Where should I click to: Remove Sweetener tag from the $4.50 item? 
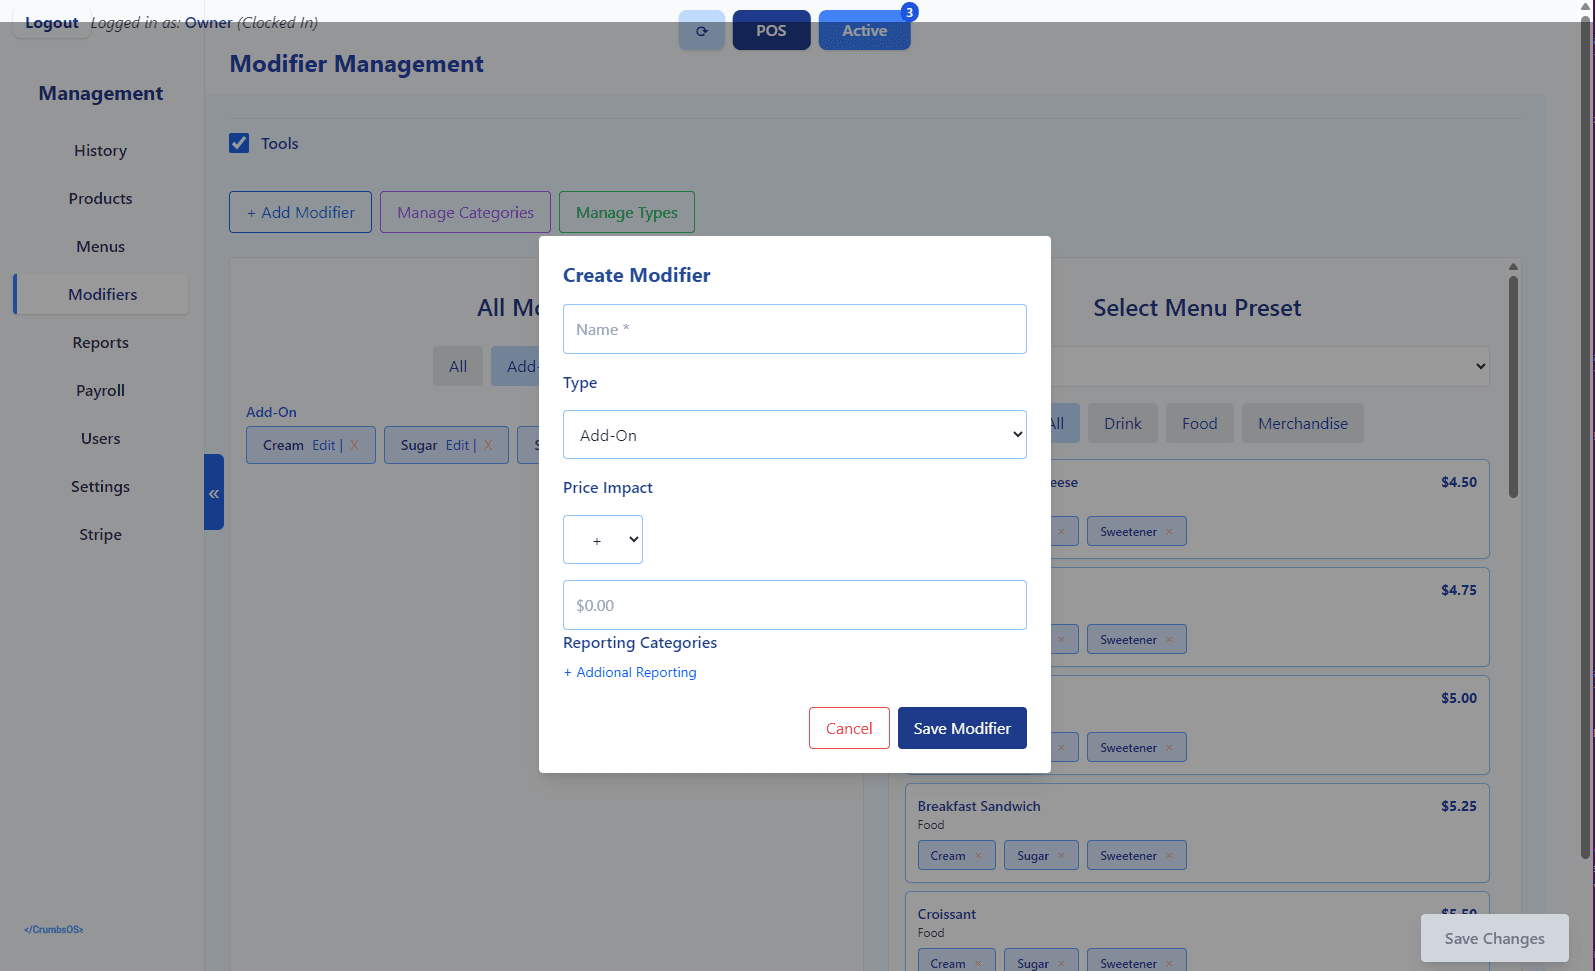click(1169, 532)
